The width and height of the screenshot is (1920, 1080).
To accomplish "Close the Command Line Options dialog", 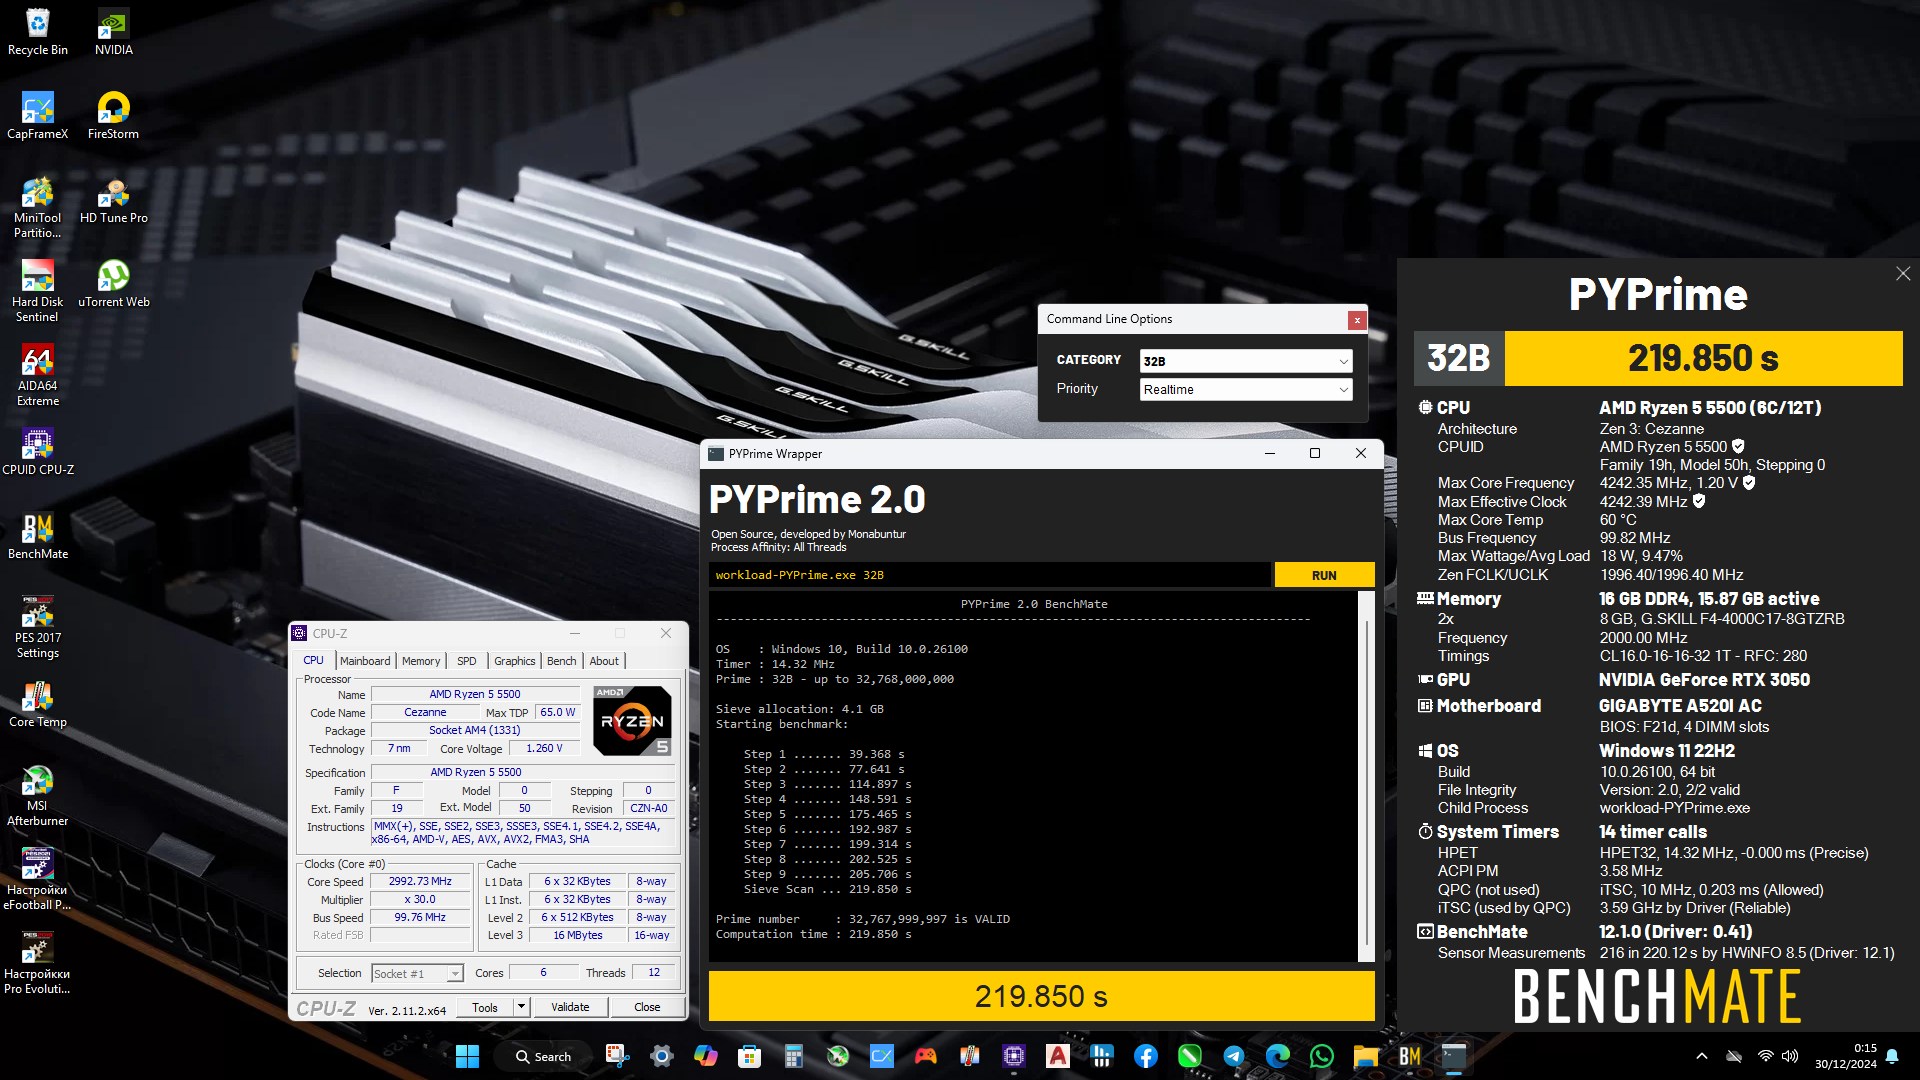I will [x=1357, y=320].
